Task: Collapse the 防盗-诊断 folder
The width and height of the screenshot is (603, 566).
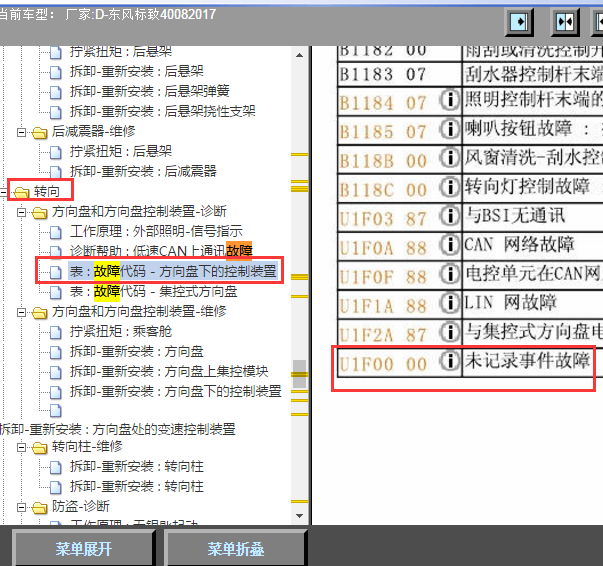Action: tap(22, 508)
